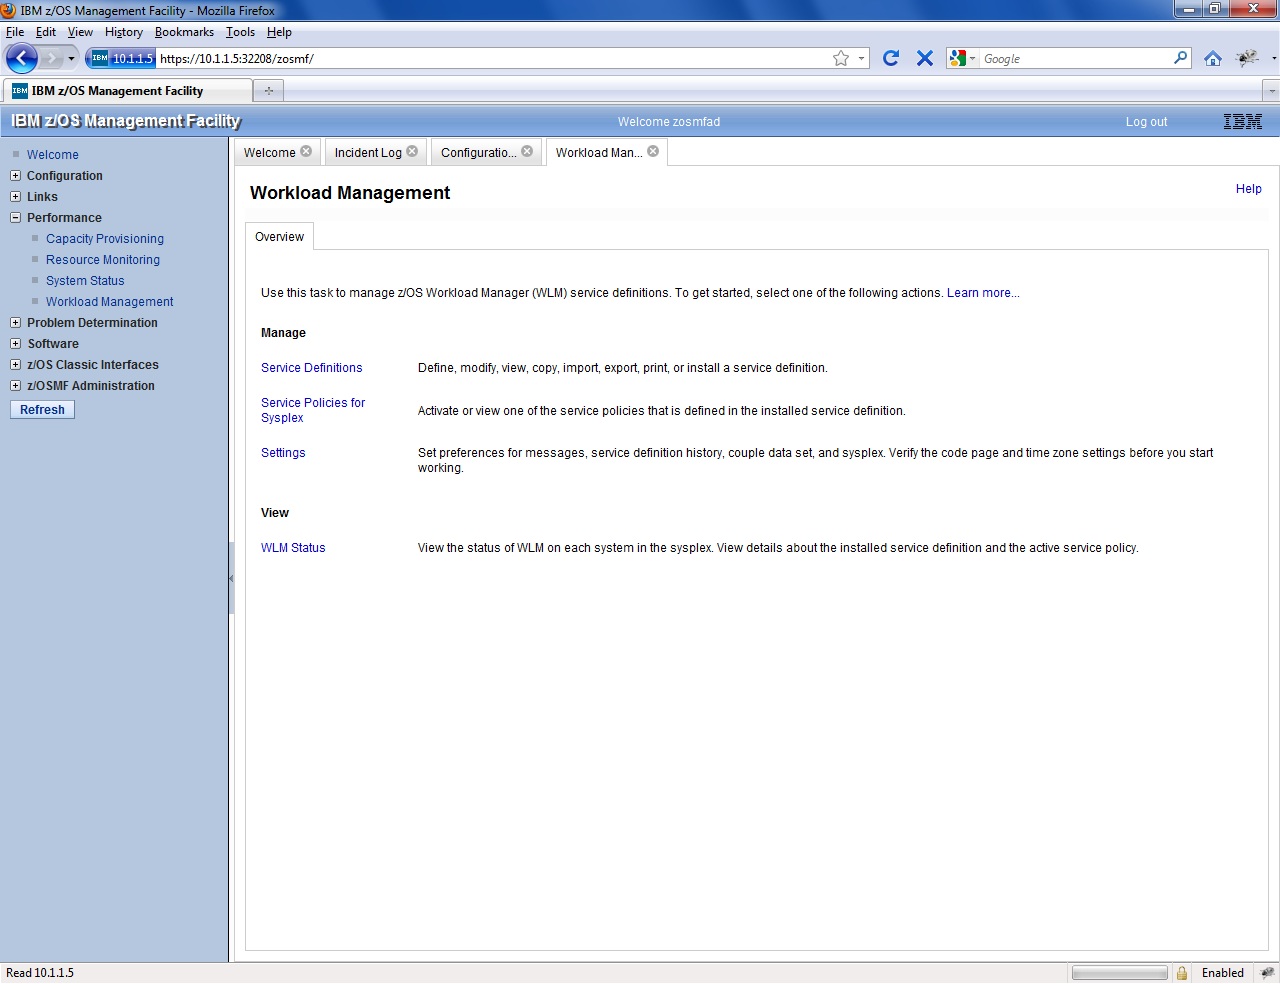
Task: Open Welcome in the navigation tree
Action: coord(53,155)
